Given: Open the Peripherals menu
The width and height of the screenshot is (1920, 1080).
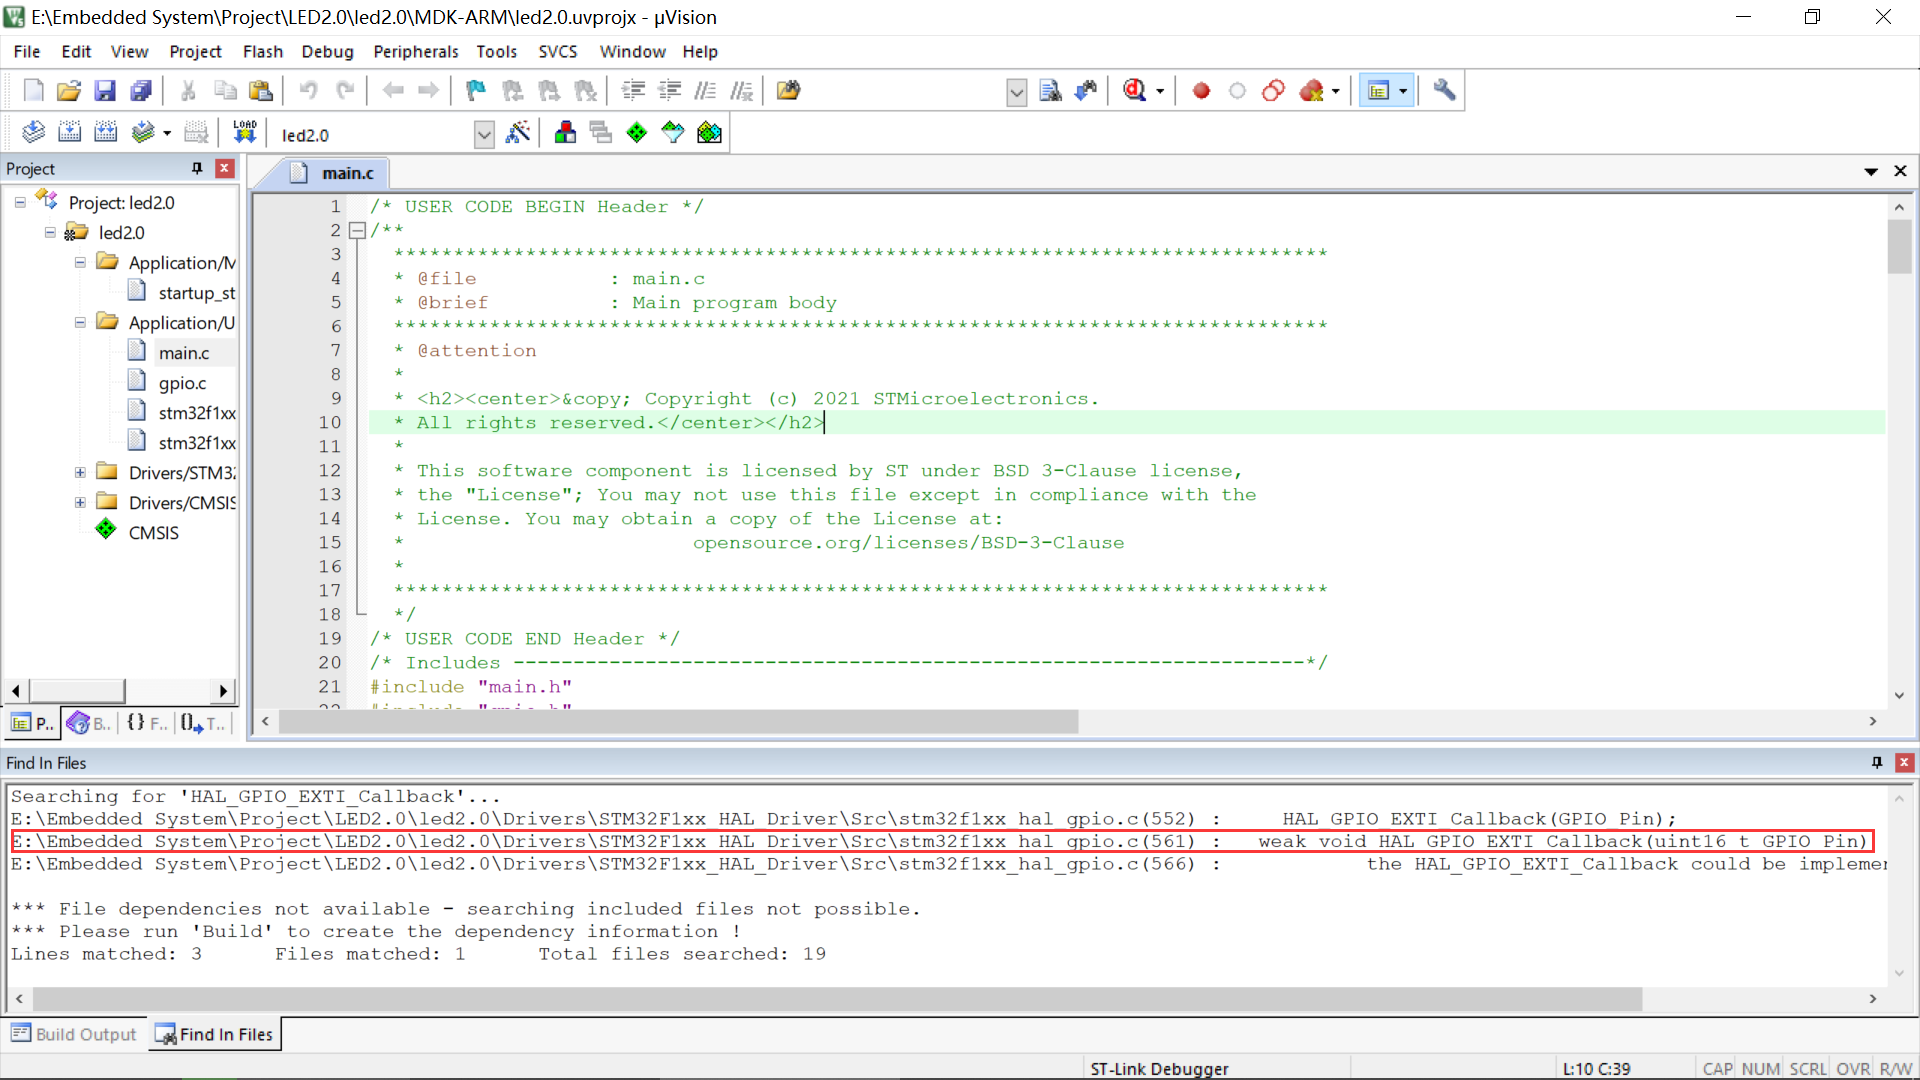Looking at the screenshot, I should pos(415,51).
